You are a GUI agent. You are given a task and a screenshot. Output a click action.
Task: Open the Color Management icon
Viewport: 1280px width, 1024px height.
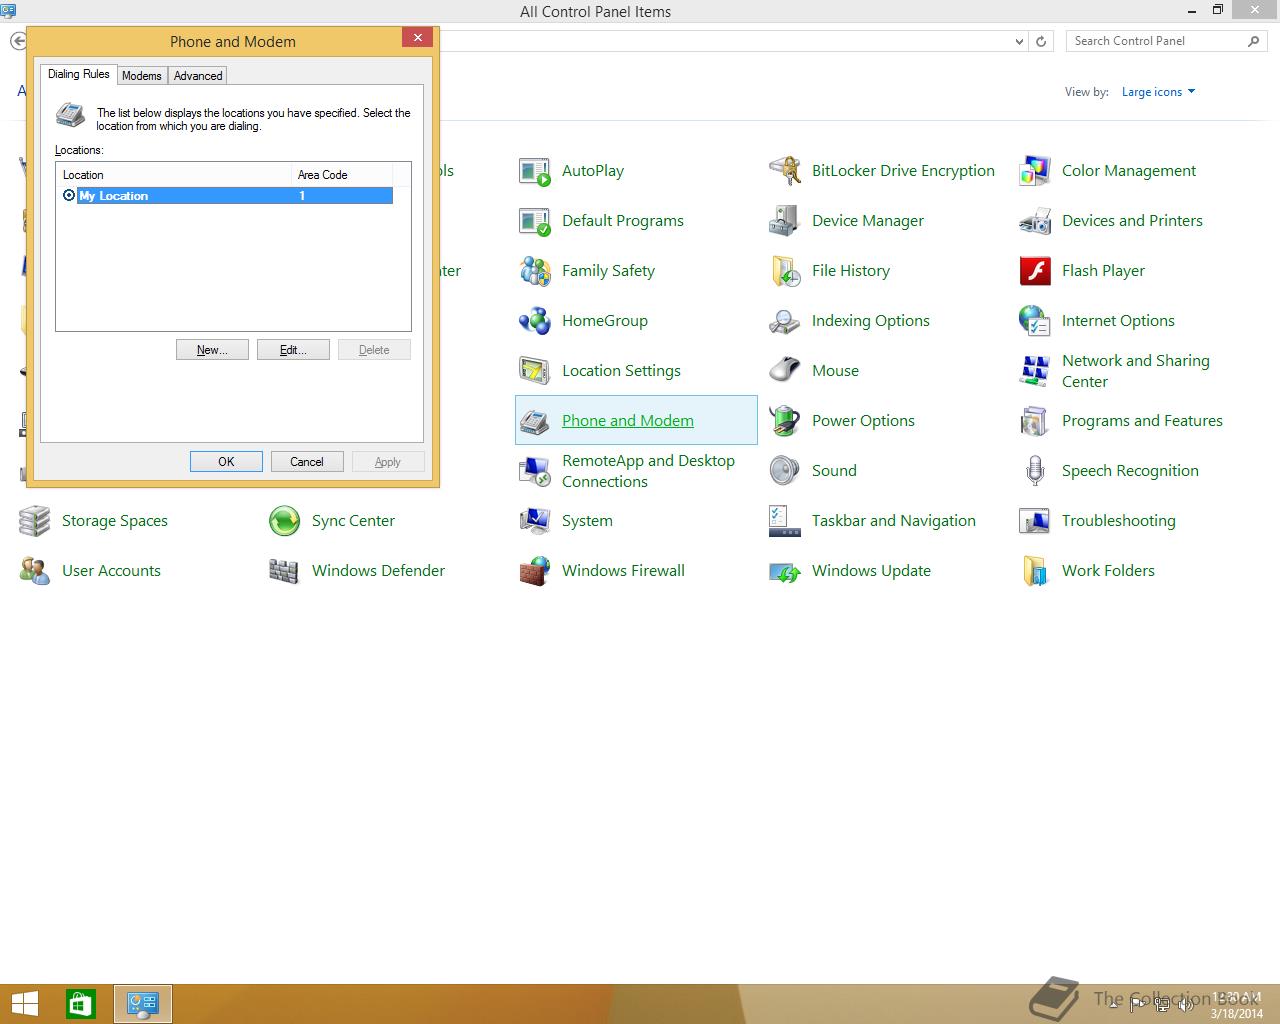(1035, 171)
